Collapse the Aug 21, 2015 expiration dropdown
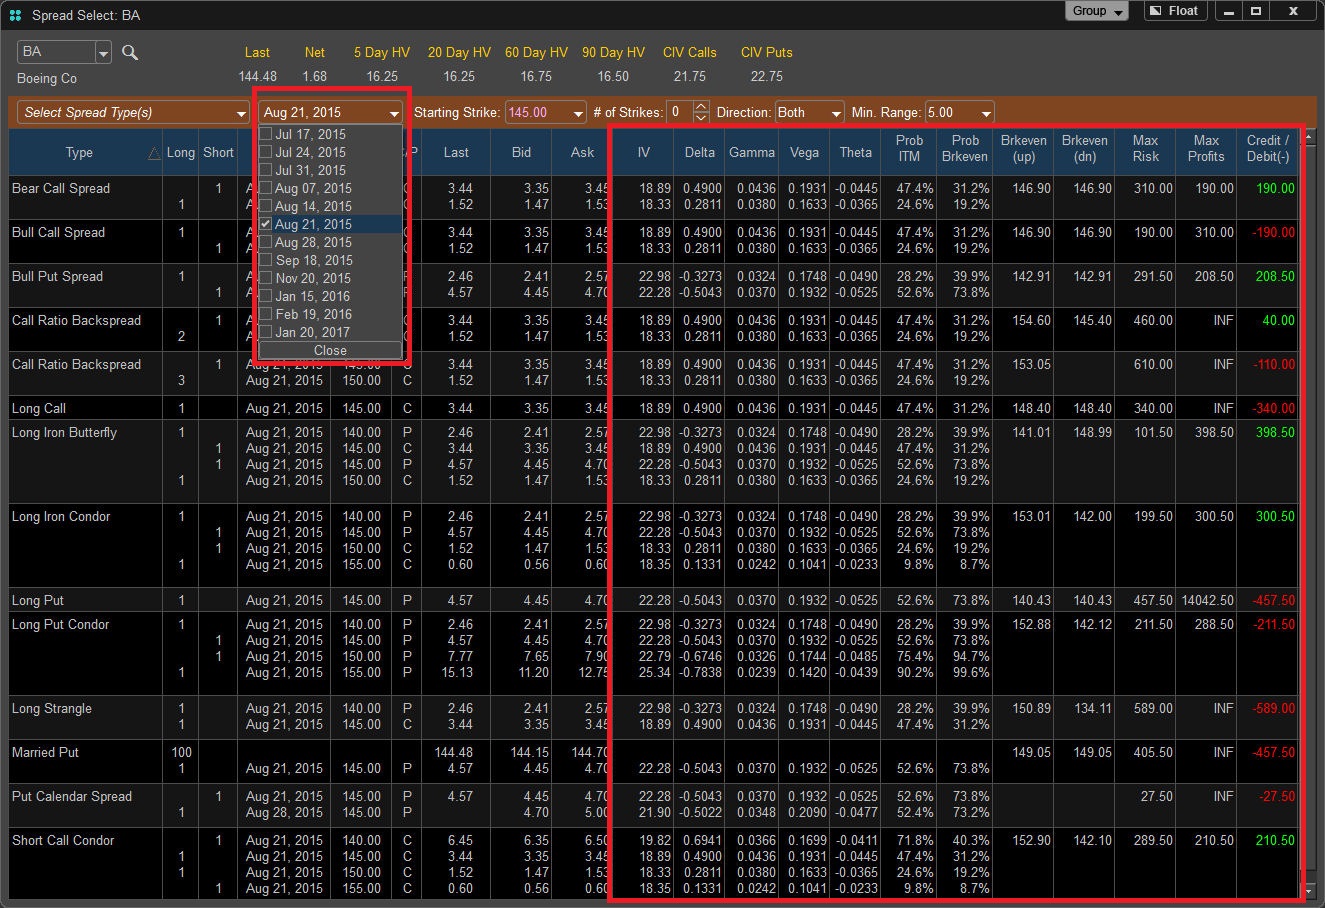The image size is (1325, 908). click(331, 113)
